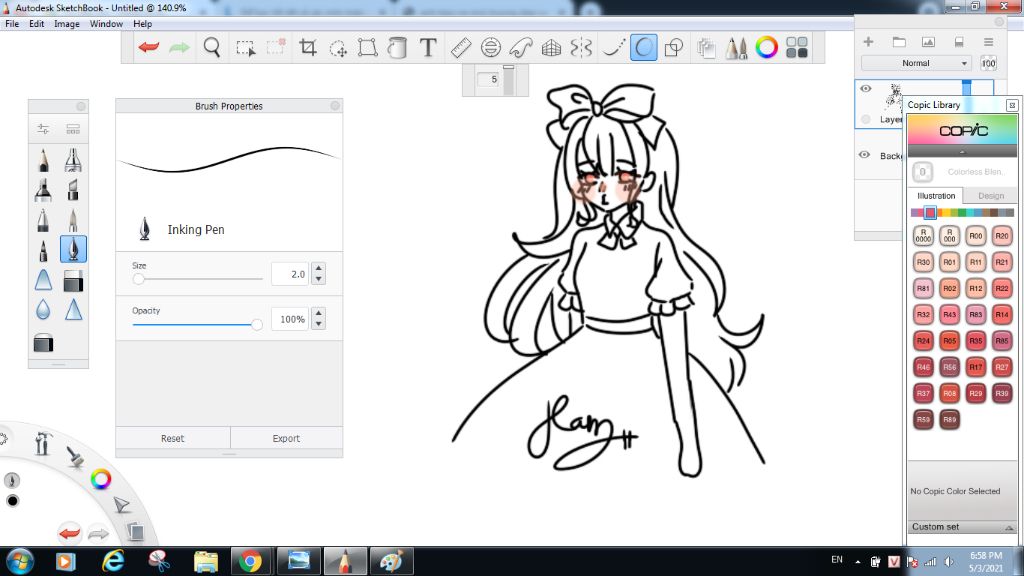Image resolution: width=1024 pixels, height=576 pixels.
Task: Open the Color Wheel editor
Action: 767,47
